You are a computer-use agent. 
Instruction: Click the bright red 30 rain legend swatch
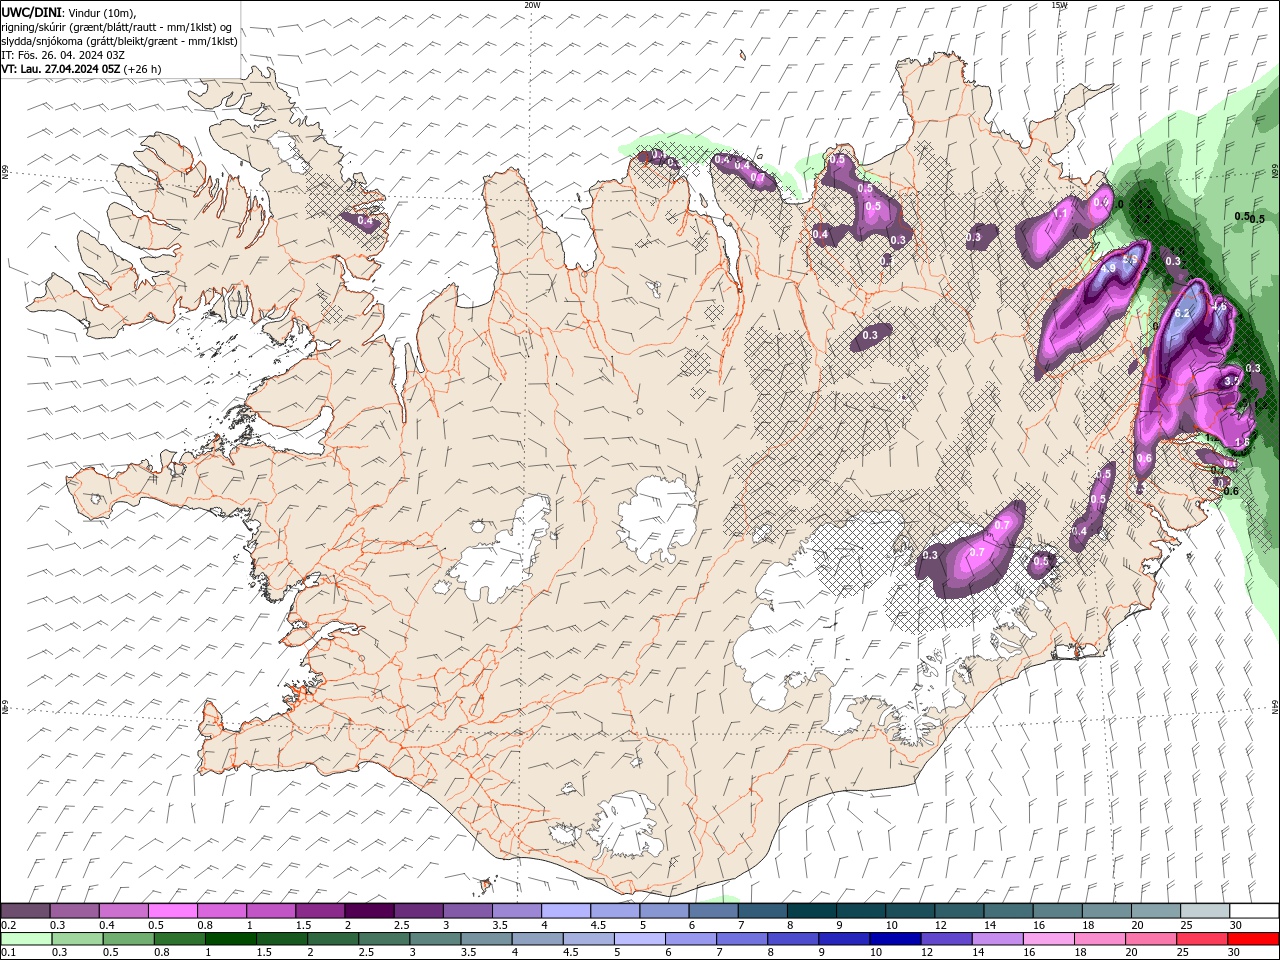pyautogui.click(x=1252, y=939)
